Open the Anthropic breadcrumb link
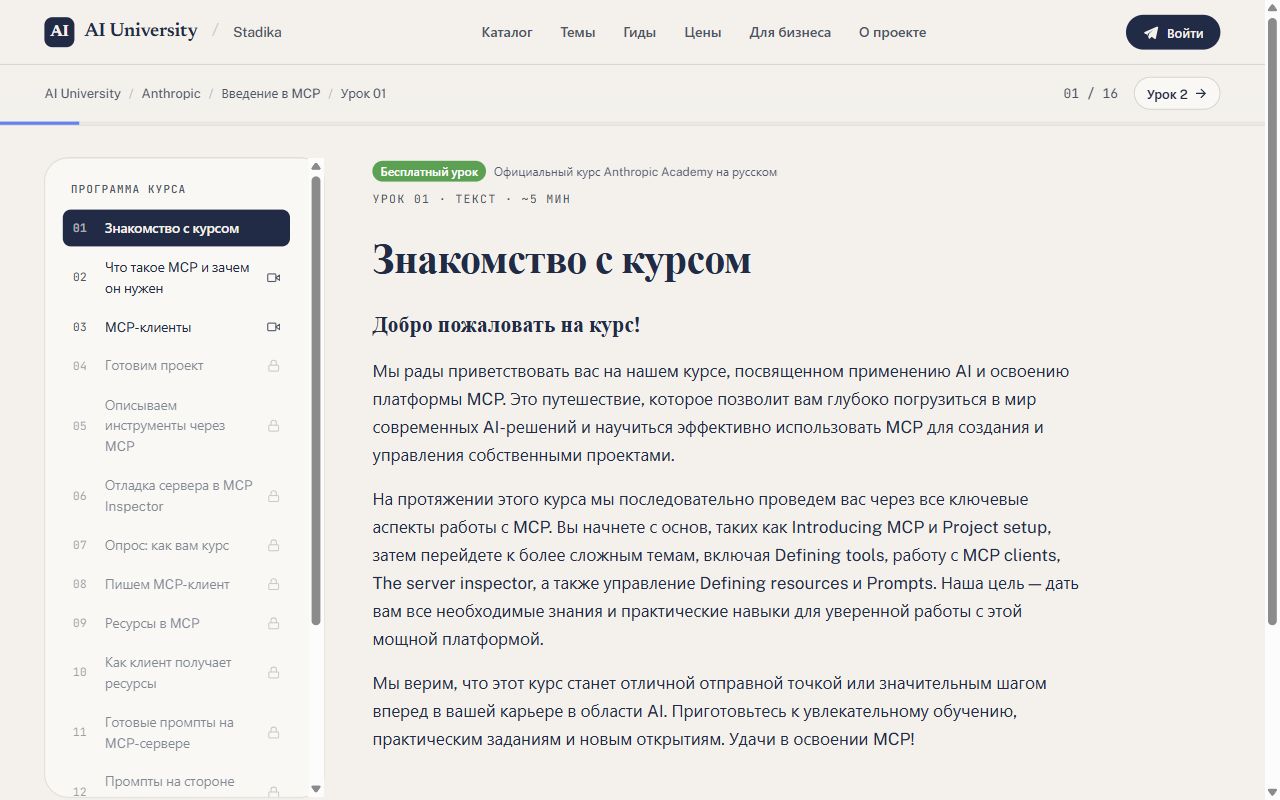The width and height of the screenshot is (1280, 800). coord(171,93)
